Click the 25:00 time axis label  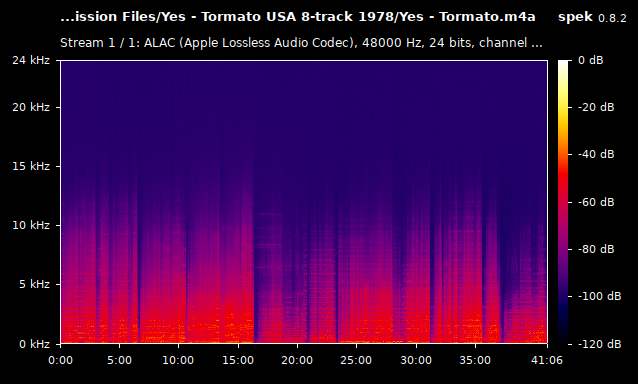(x=356, y=360)
